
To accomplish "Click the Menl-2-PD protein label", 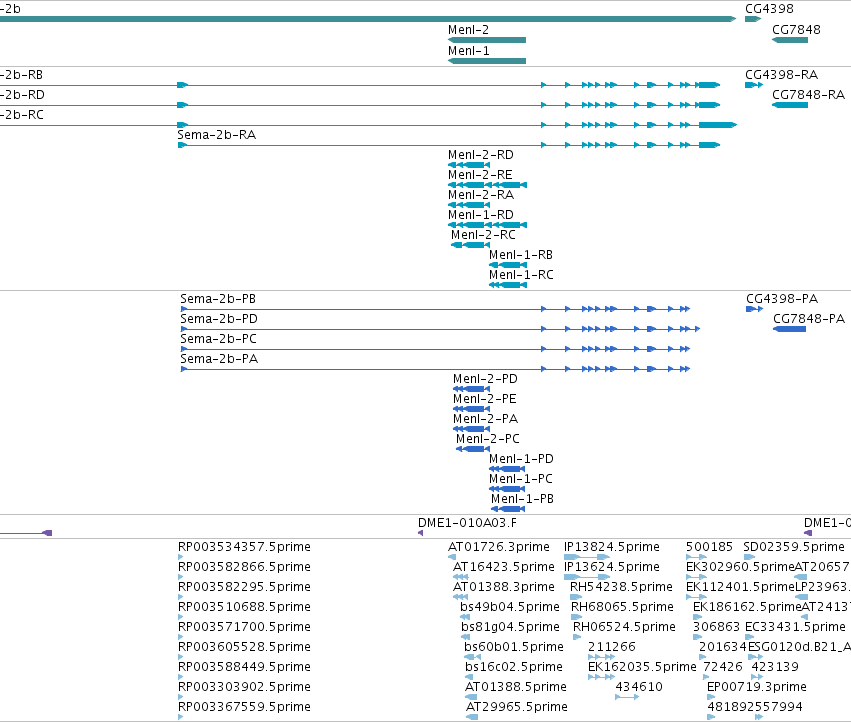I will pos(485,379).
